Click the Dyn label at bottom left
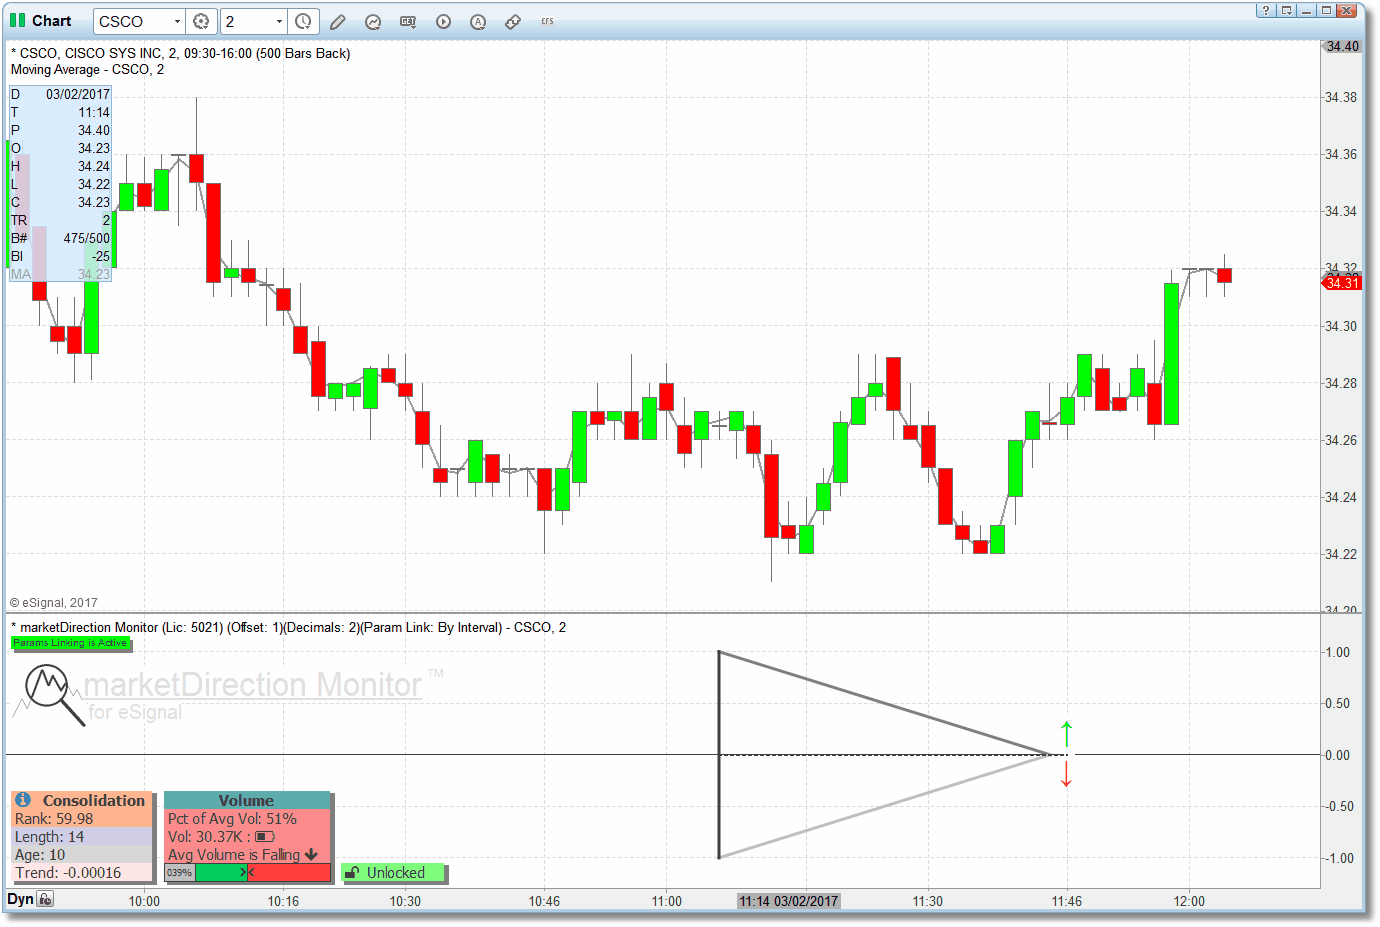 pyautogui.click(x=20, y=899)
